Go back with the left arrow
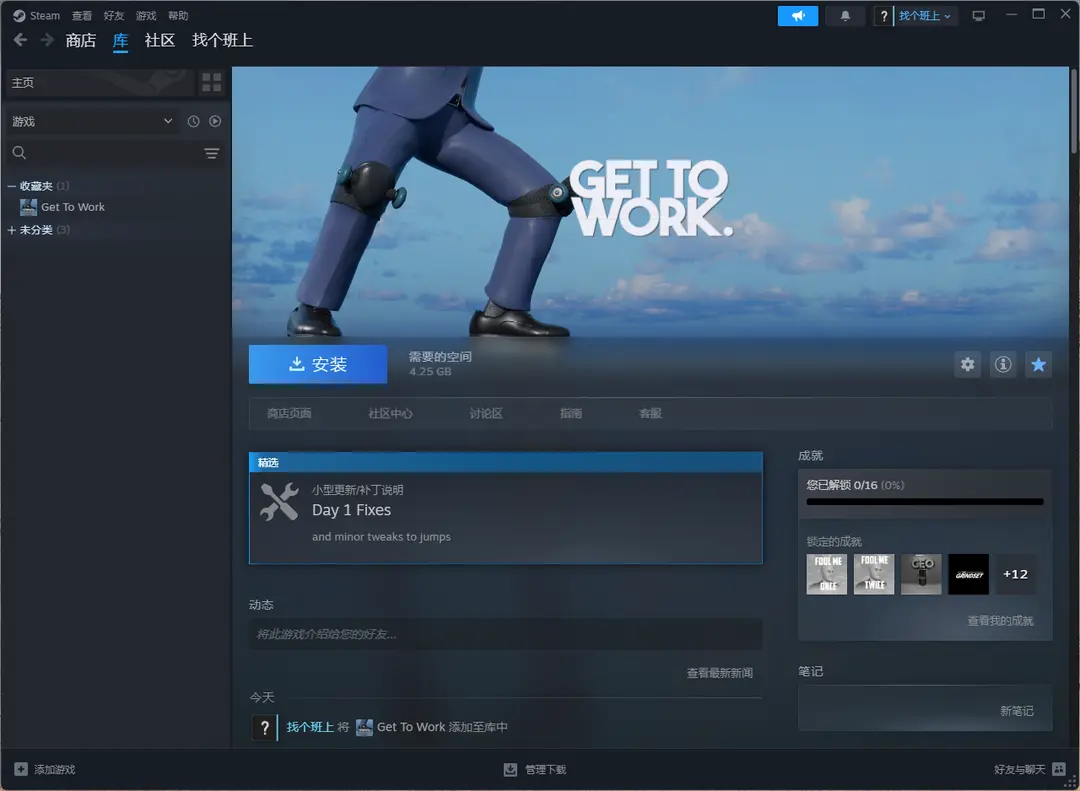 pyautogui.click(x=21, y=41)
